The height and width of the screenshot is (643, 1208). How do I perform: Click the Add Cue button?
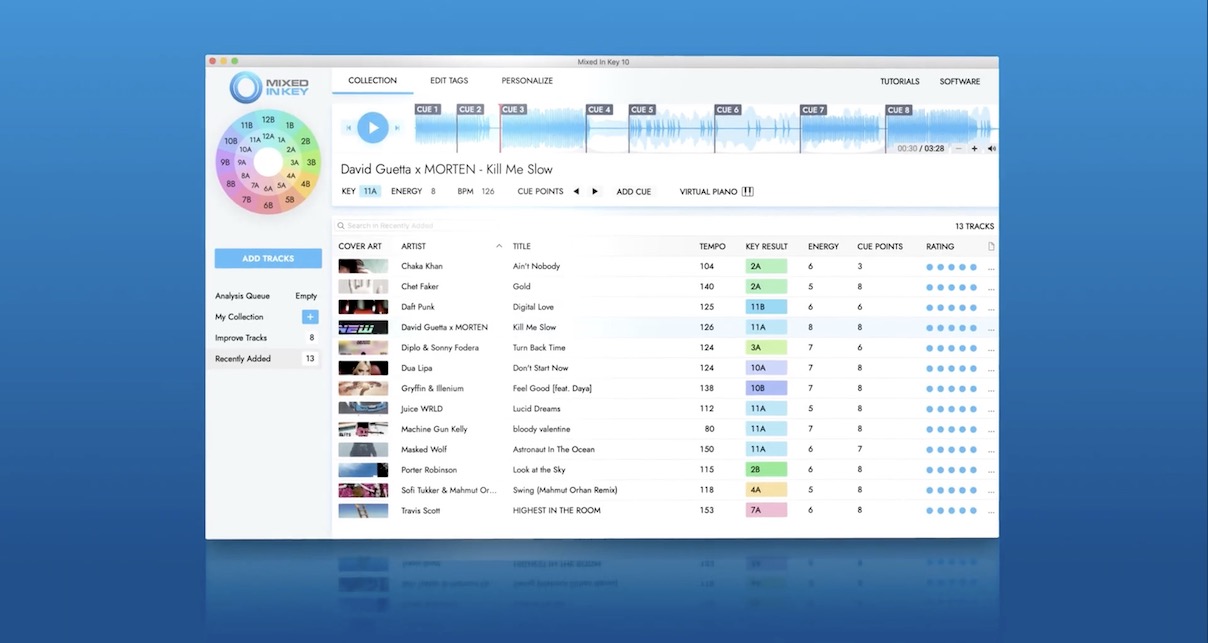pos(633,192)
